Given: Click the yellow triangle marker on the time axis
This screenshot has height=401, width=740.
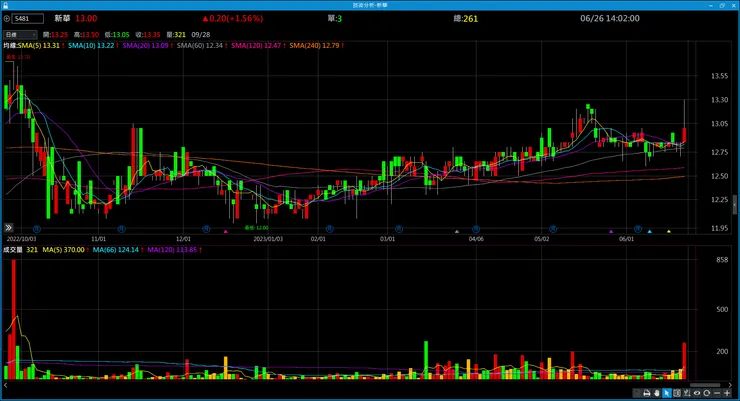Looking at the screenshot, I should [x=668, y=231].
